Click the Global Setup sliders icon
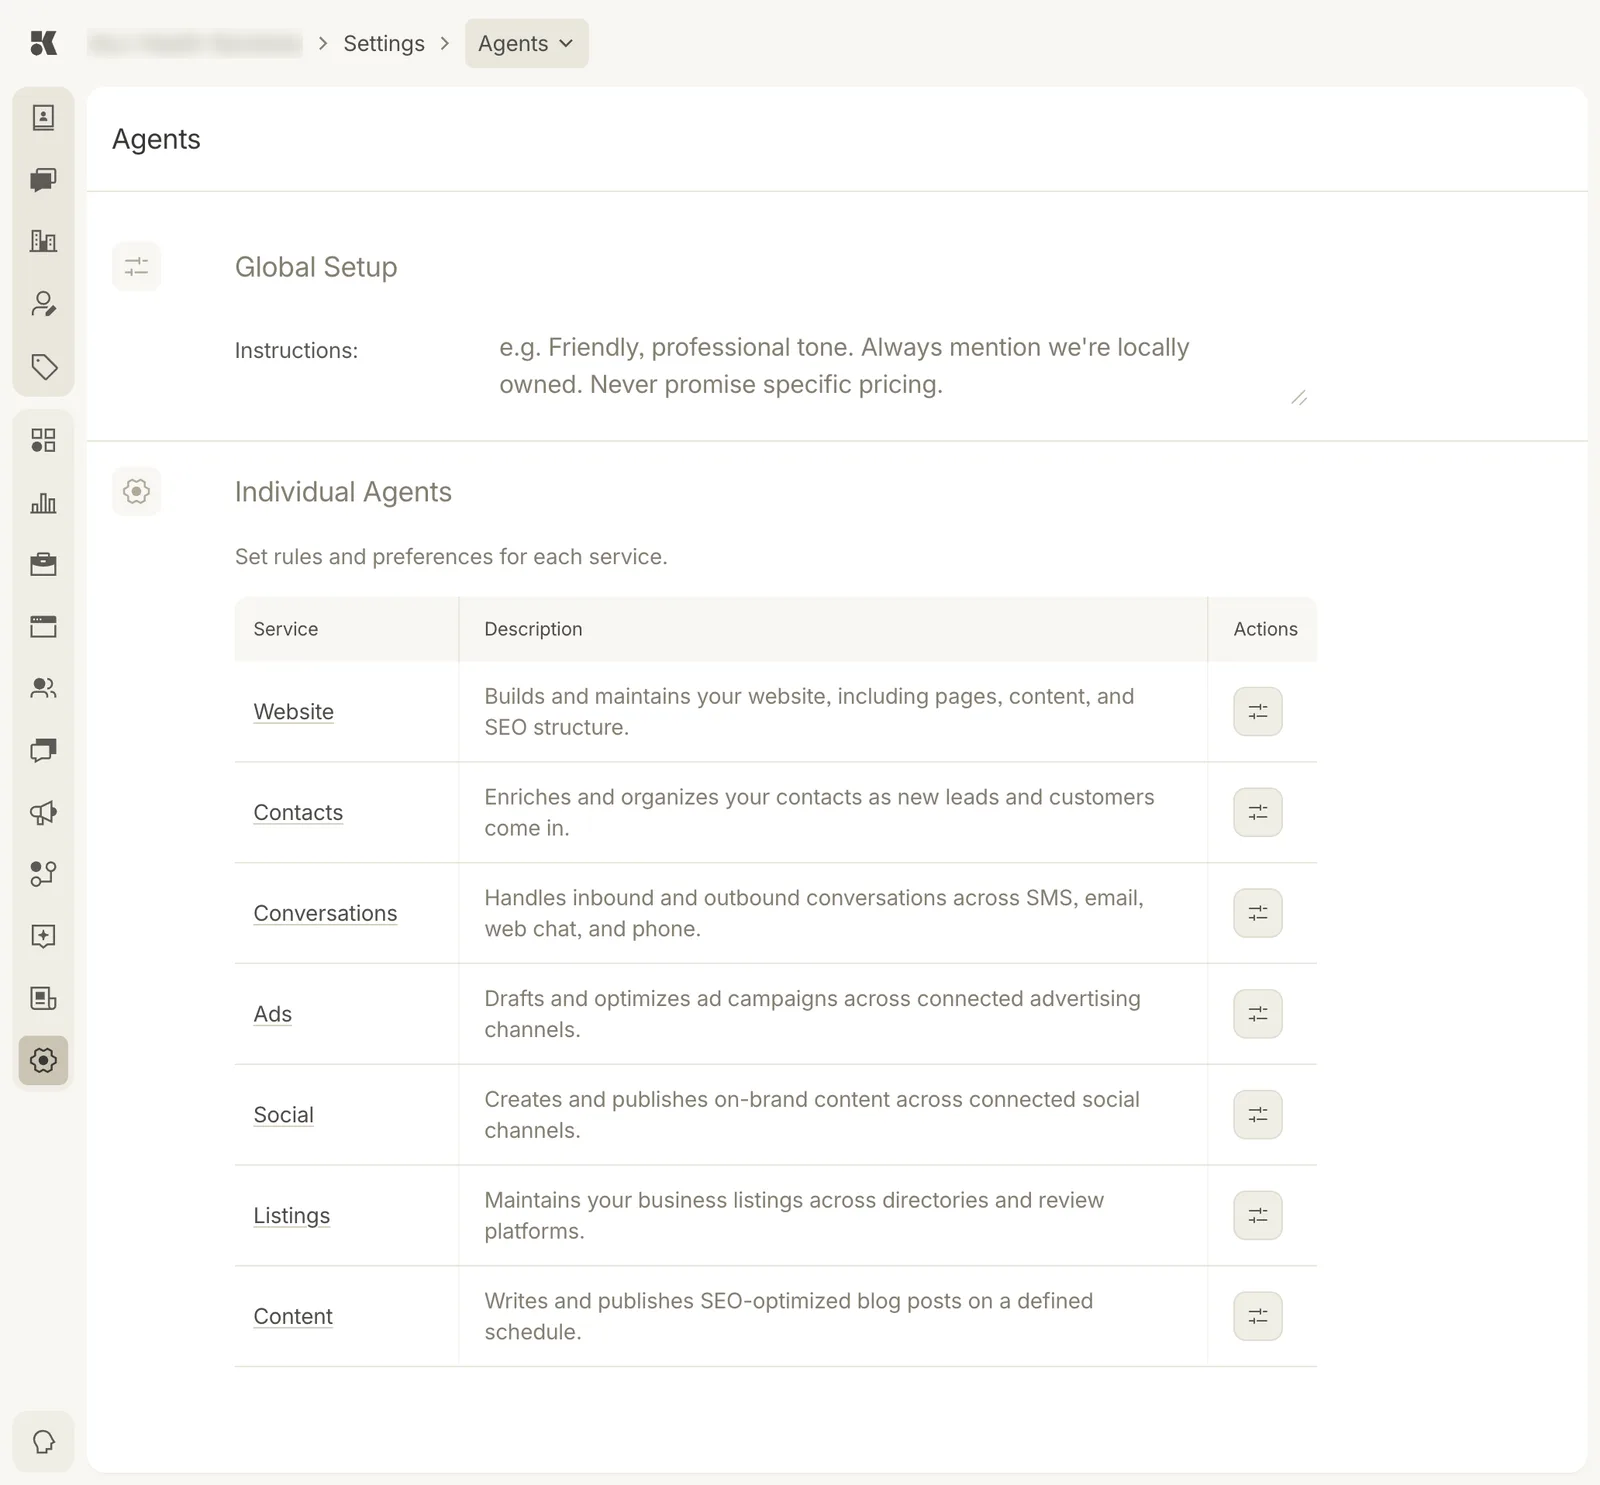The image size is (1600, 1485). click(136, 267)
